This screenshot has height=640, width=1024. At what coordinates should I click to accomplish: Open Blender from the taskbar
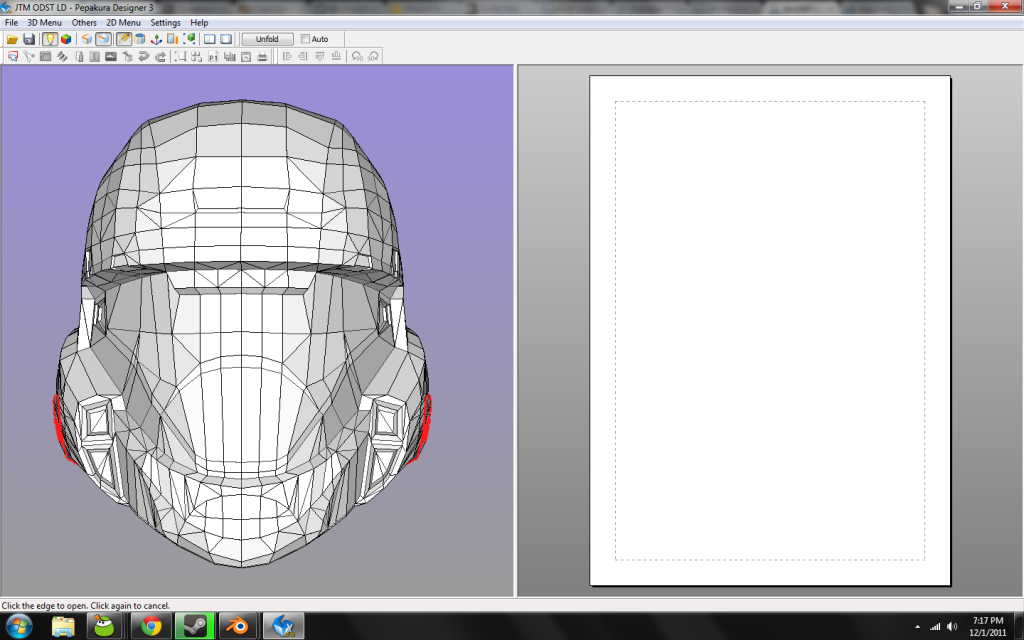click(239, 626)
